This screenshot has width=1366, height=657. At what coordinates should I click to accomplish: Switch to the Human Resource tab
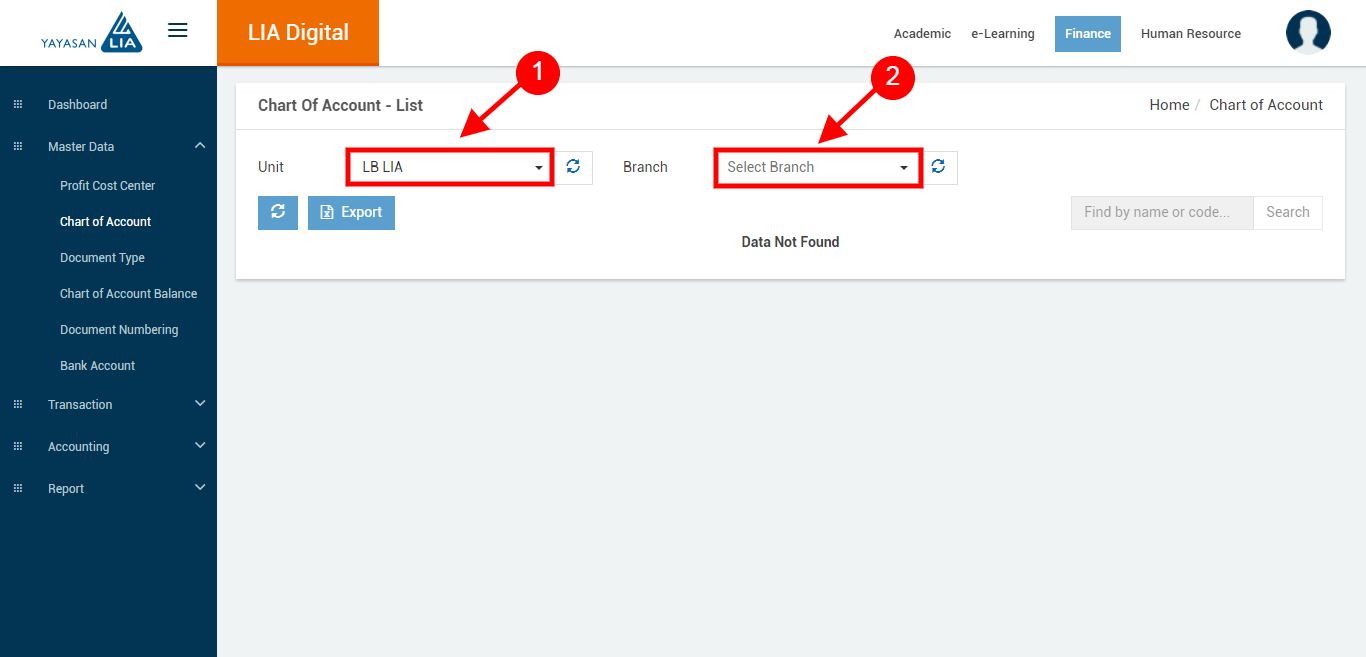pos(1190,34)
